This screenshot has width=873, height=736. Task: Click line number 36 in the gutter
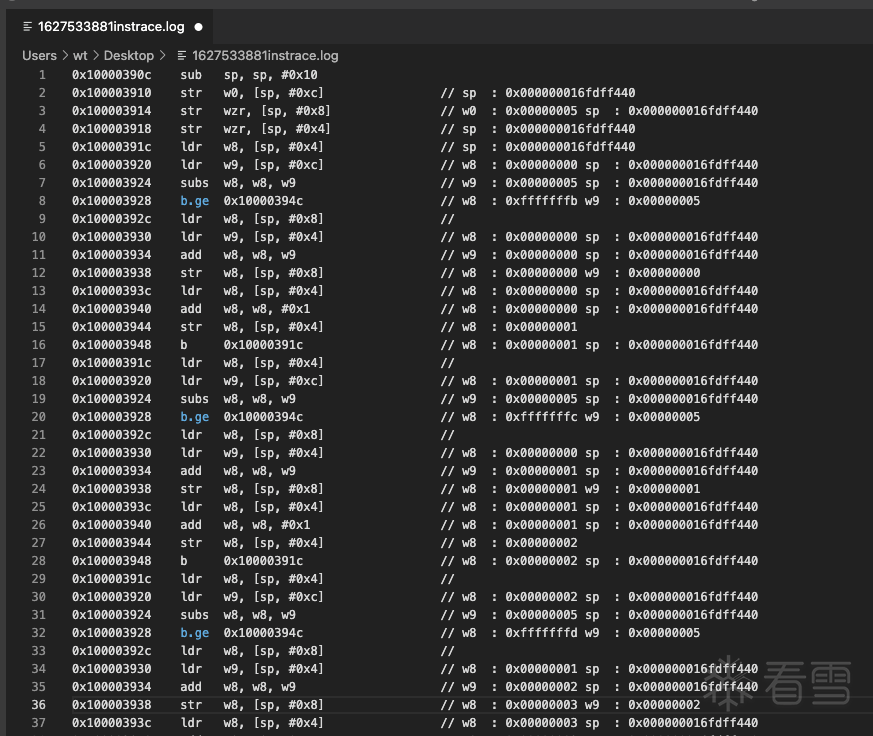(38, 704)
